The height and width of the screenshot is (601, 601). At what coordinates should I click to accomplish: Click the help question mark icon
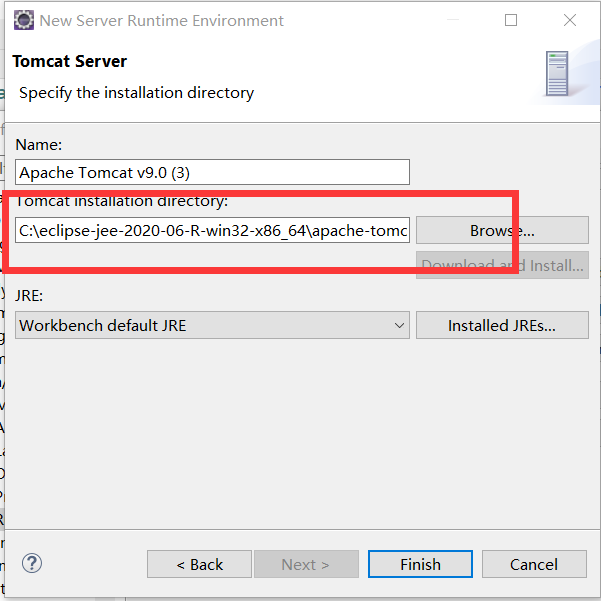[32, 563]
